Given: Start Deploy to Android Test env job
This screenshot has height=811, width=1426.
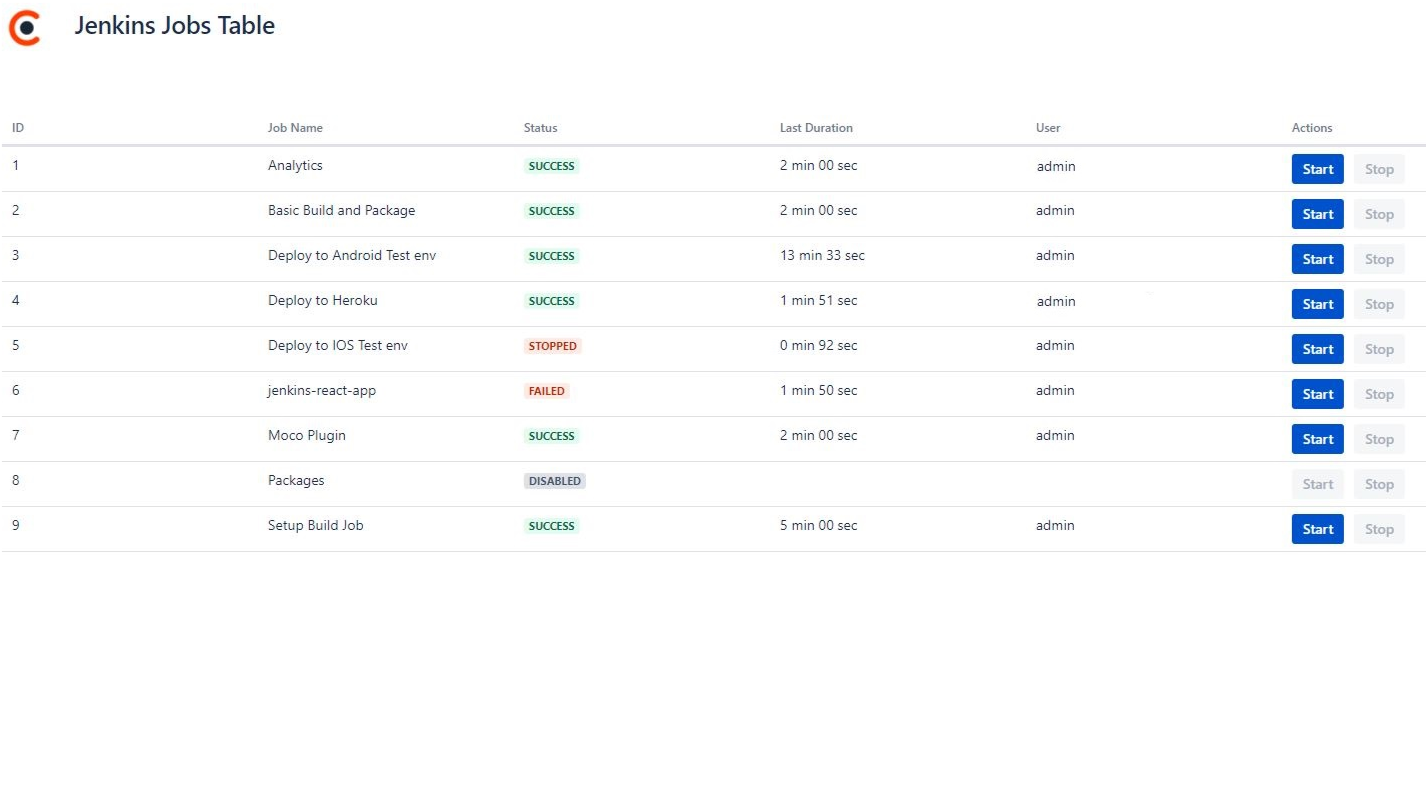Looking at the screenshot, I should pos(1317,259).
